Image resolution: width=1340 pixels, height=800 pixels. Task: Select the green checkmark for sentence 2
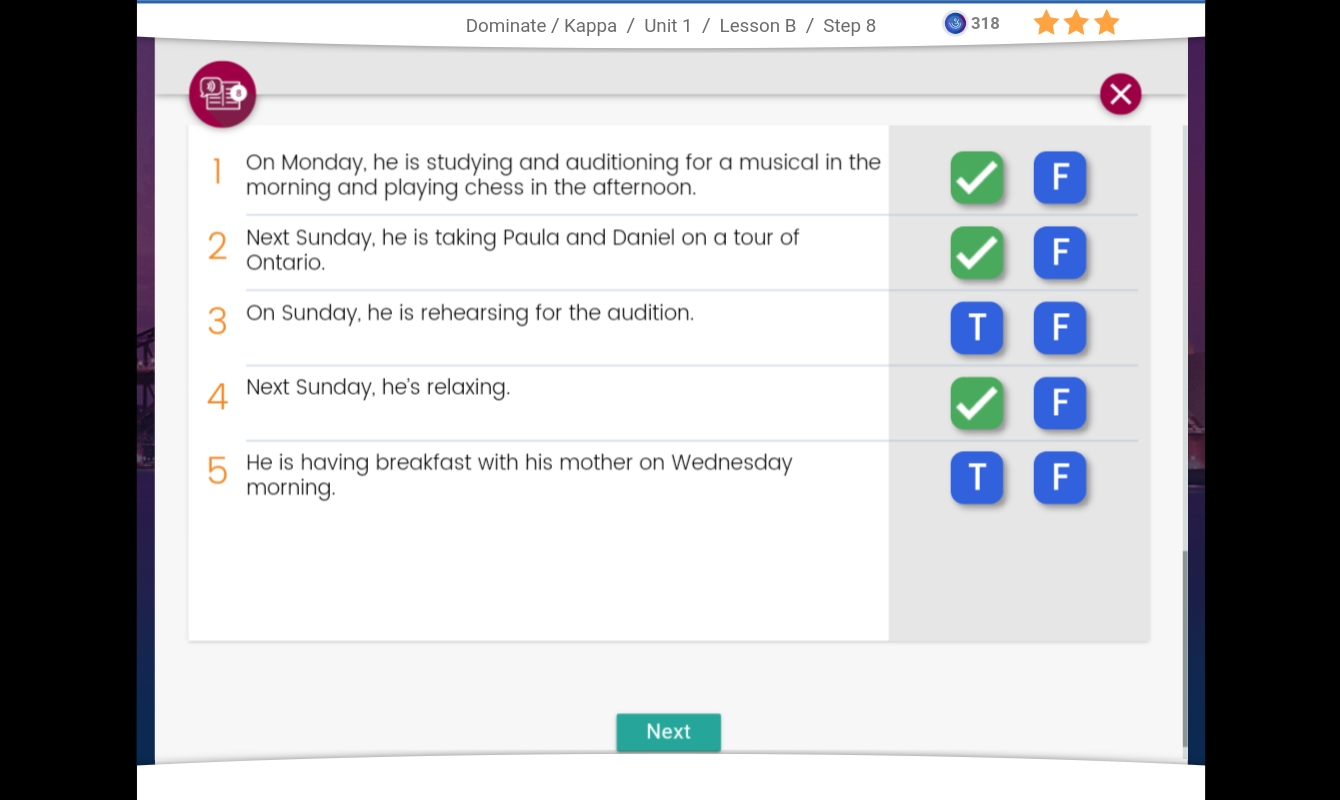click(976, 253)
